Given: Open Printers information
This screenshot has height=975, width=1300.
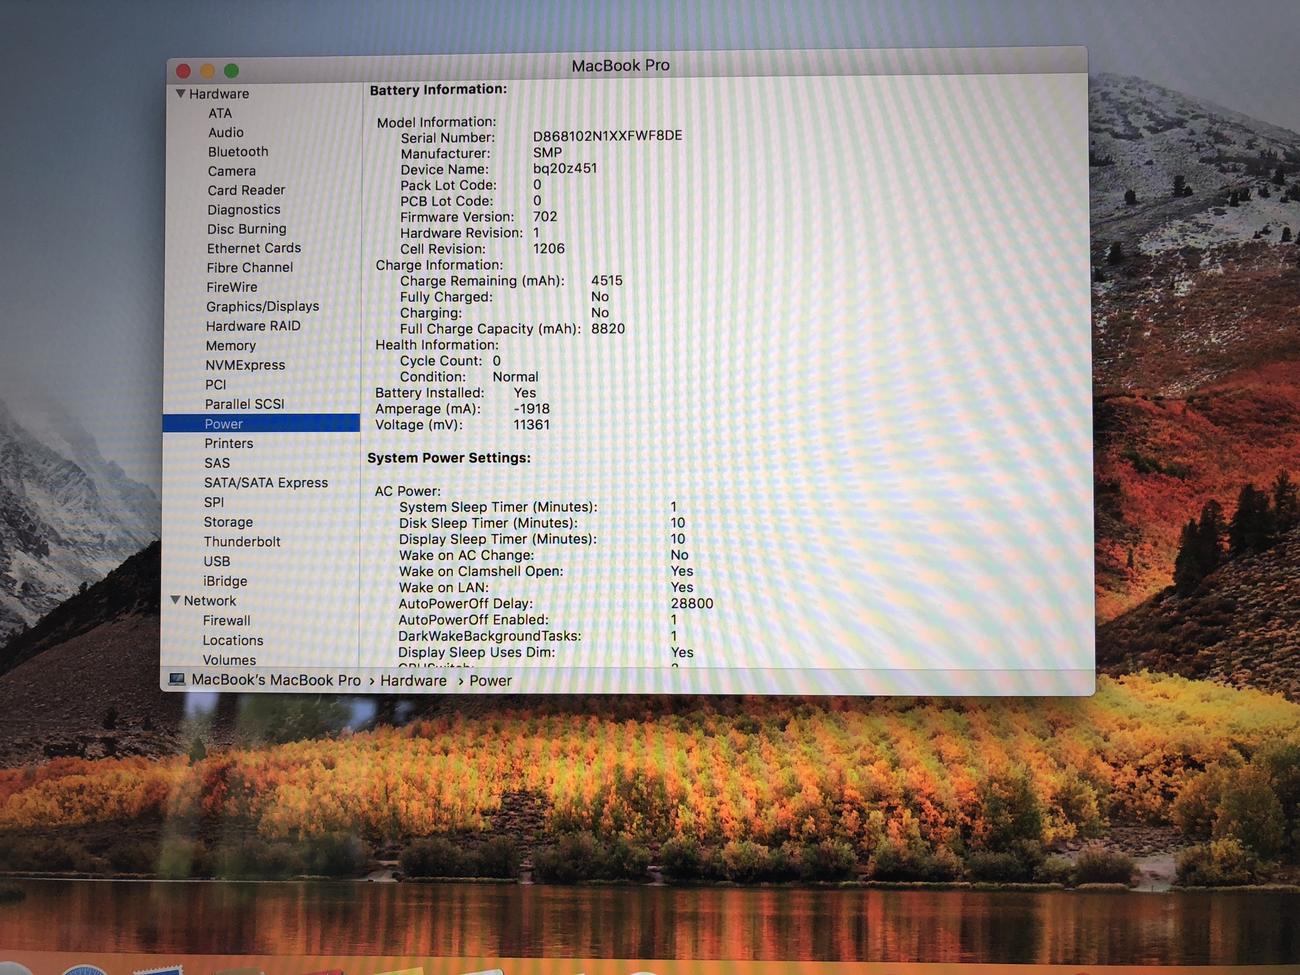Looking at the screenshot, I should pos(229,443).
